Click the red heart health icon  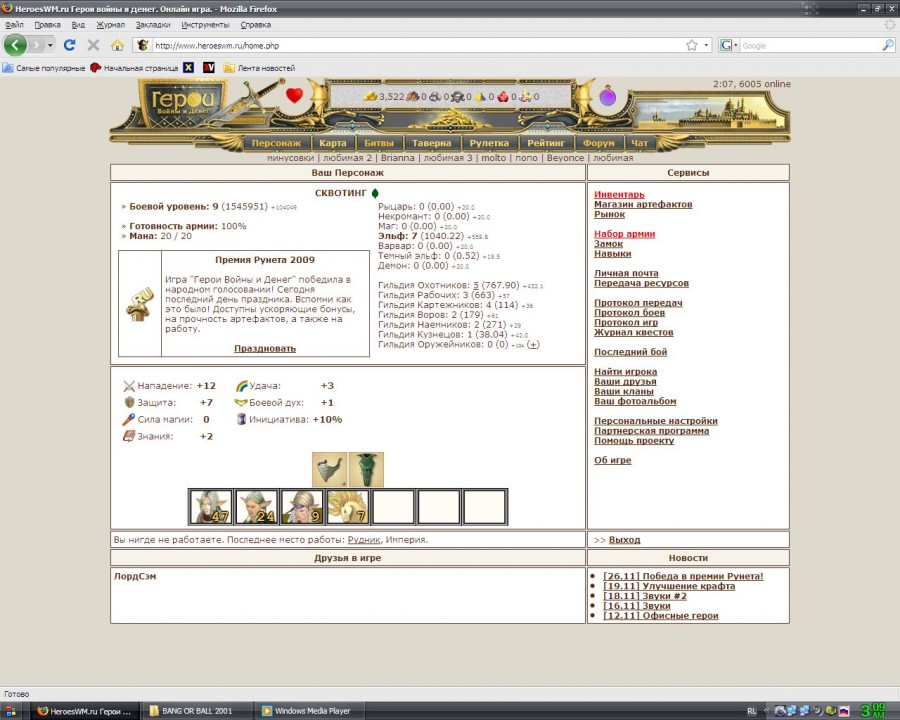pos(294,95)
